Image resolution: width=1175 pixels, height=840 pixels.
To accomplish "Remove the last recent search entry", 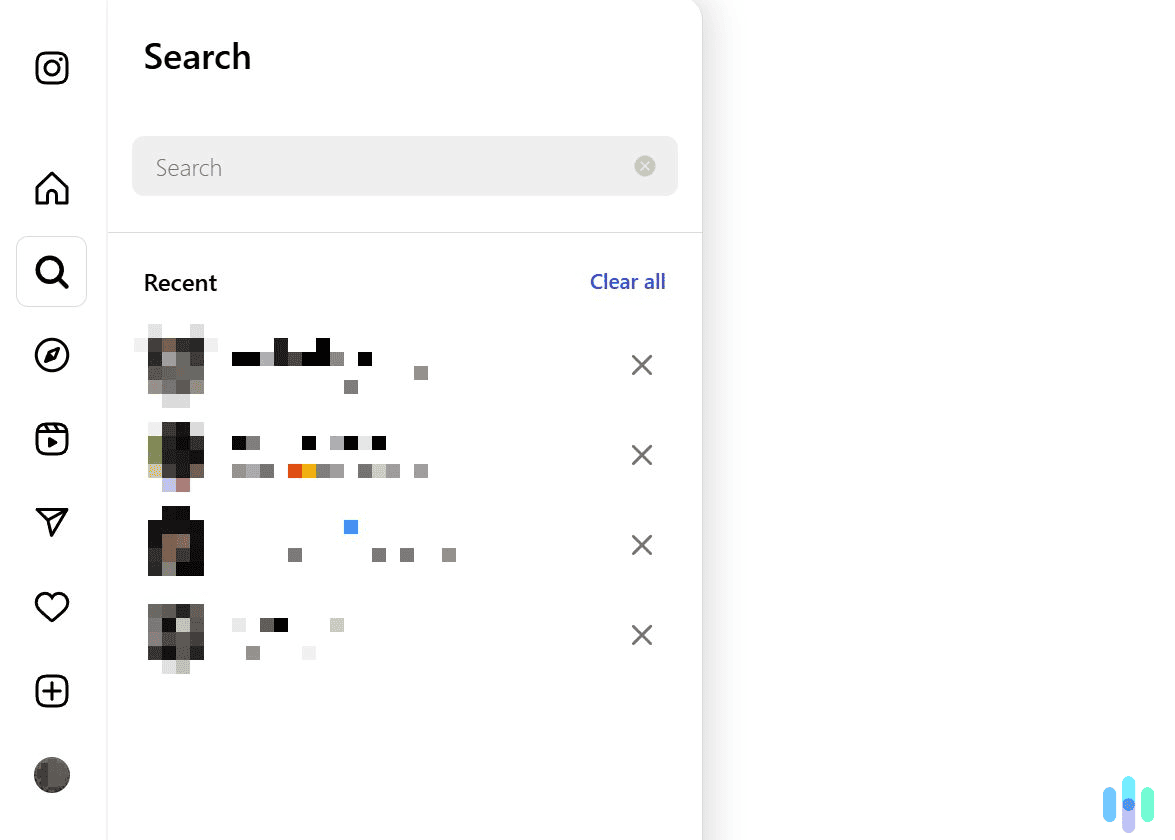I will tap(641, 635).
